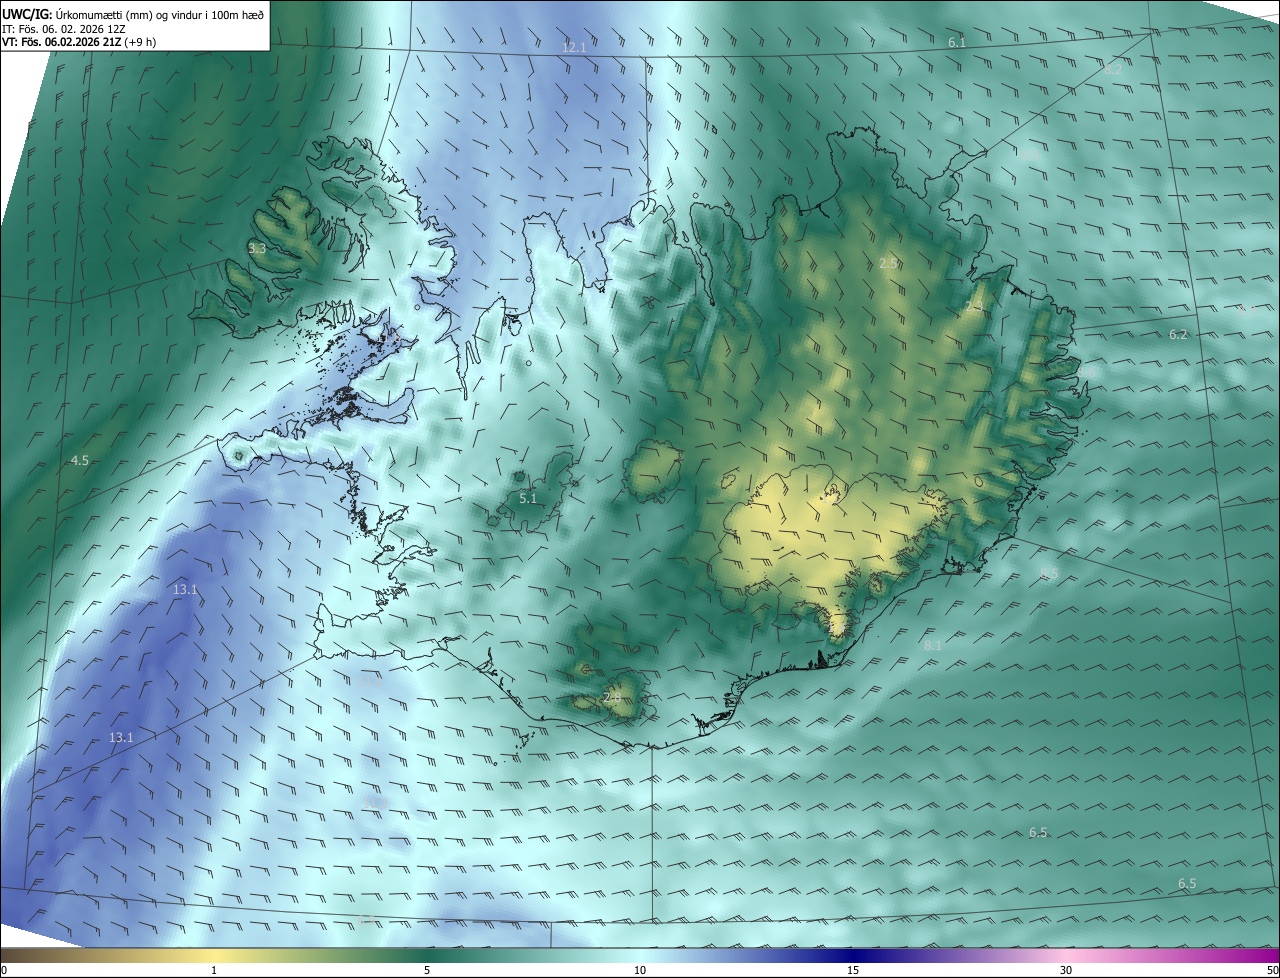This screenshot has height=978, width=1280.
Task: Click the 8.2 value label on the map
Action: click(x=1113, y=70)
